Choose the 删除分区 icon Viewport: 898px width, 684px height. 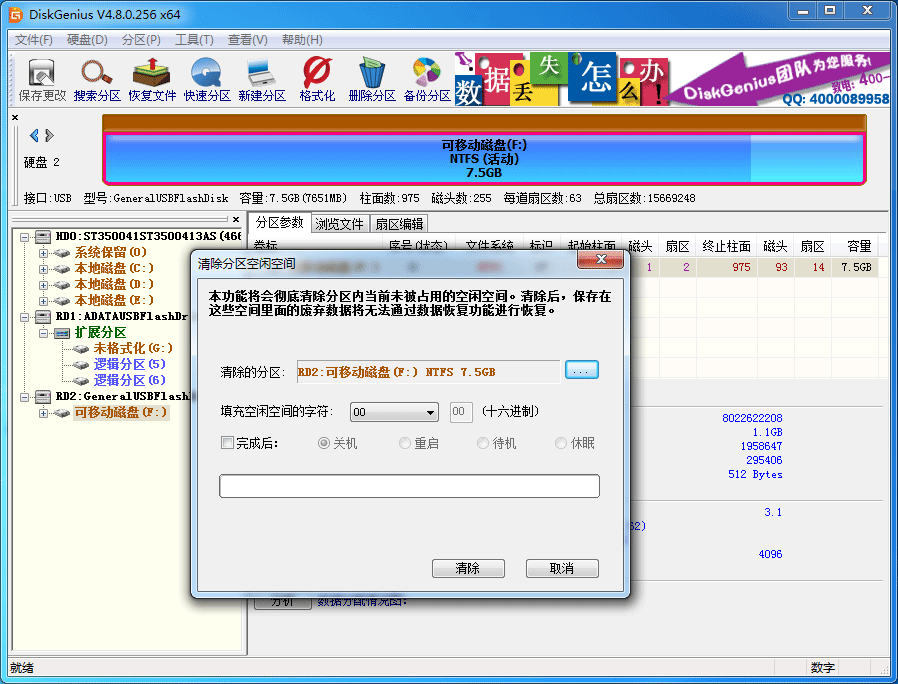(x=371, y=79)
